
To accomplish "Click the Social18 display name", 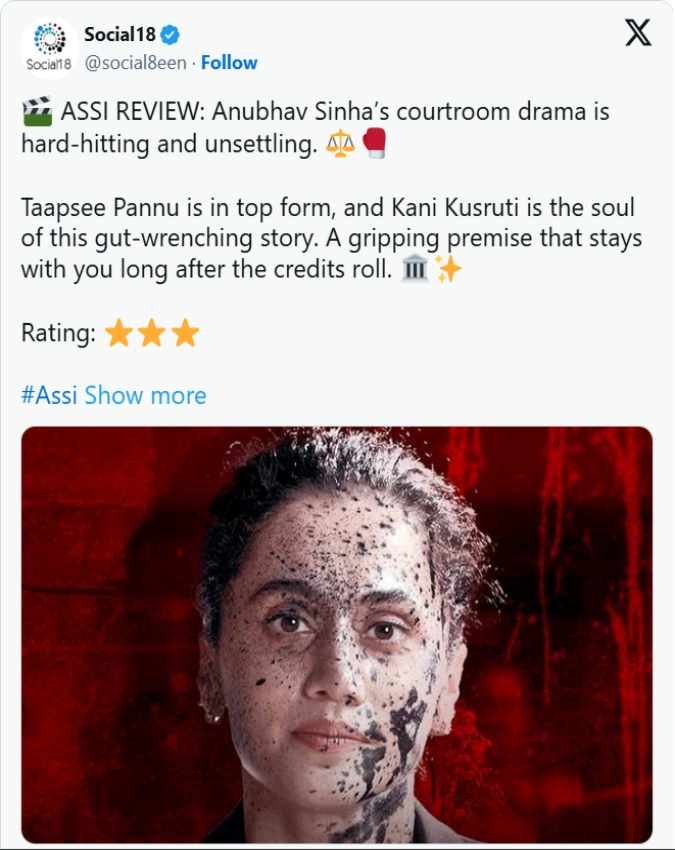I will pyautogui.click(x=120, y=35).
